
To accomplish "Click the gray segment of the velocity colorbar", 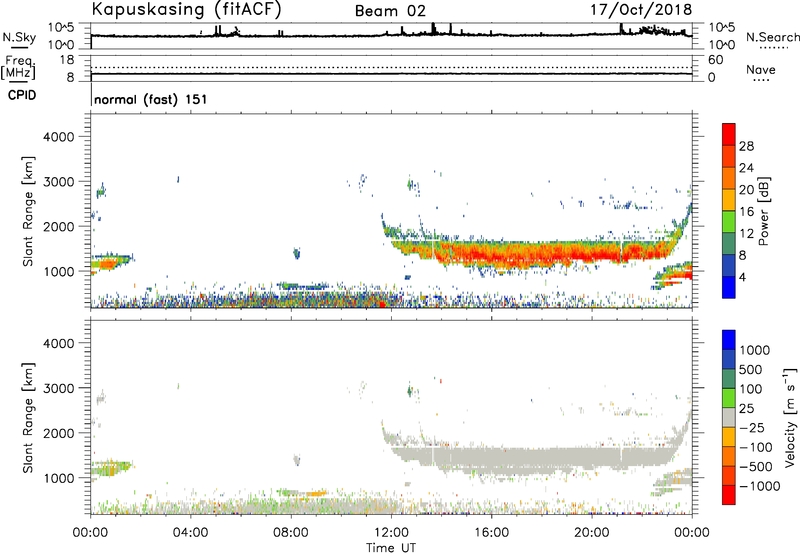I will tap(729, 417).
